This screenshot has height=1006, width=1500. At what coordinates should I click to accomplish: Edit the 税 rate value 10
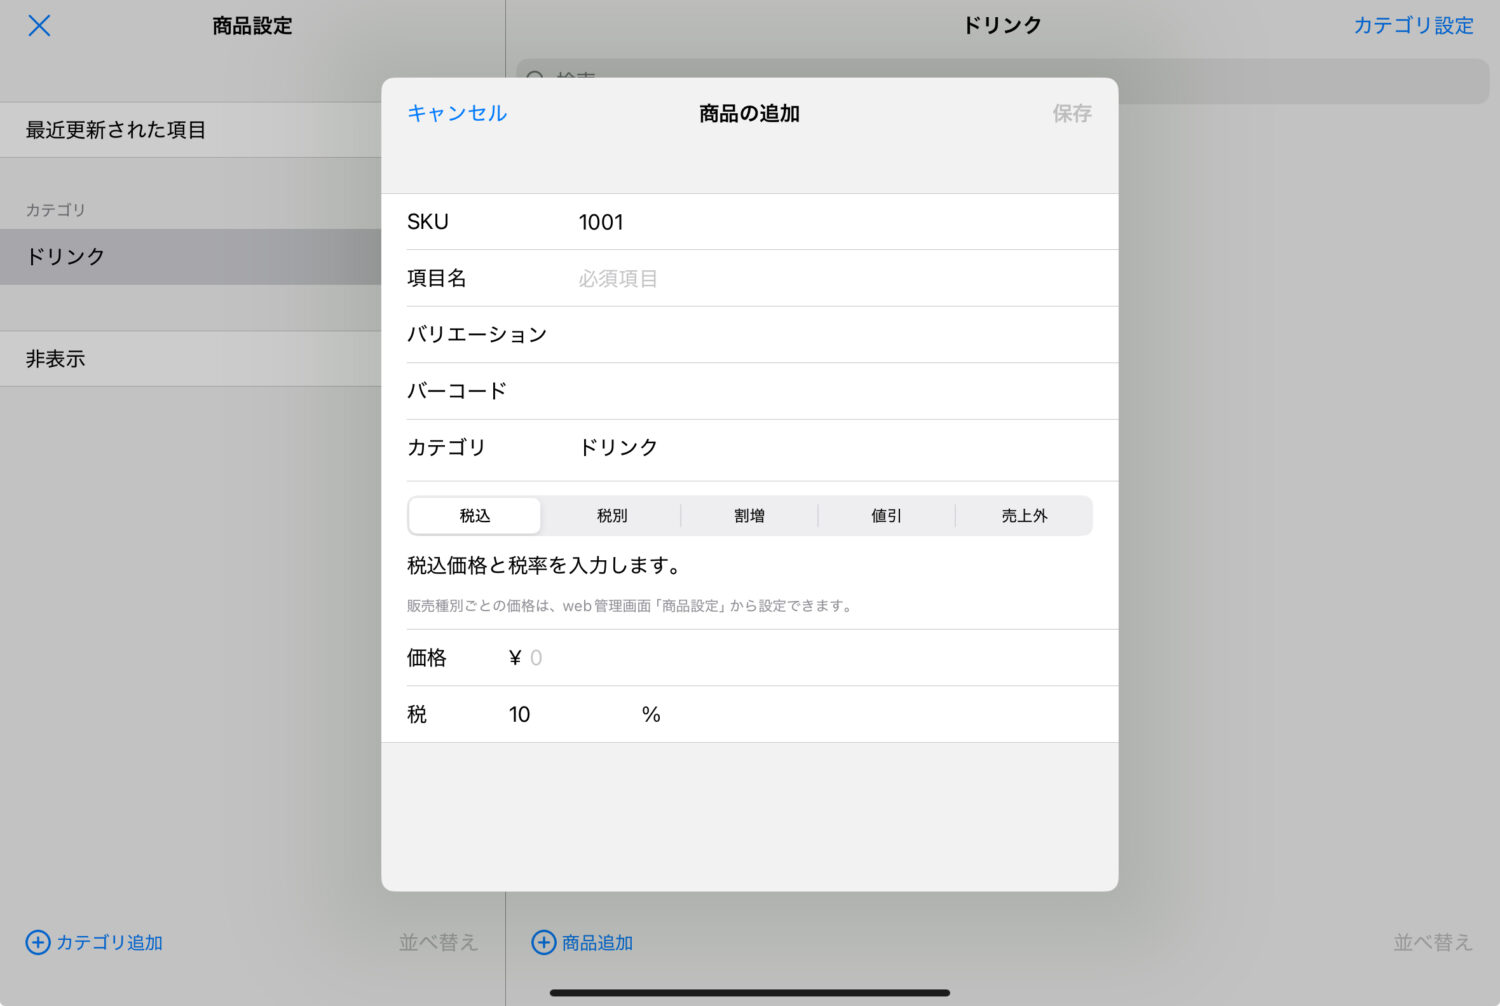[519, 714]
